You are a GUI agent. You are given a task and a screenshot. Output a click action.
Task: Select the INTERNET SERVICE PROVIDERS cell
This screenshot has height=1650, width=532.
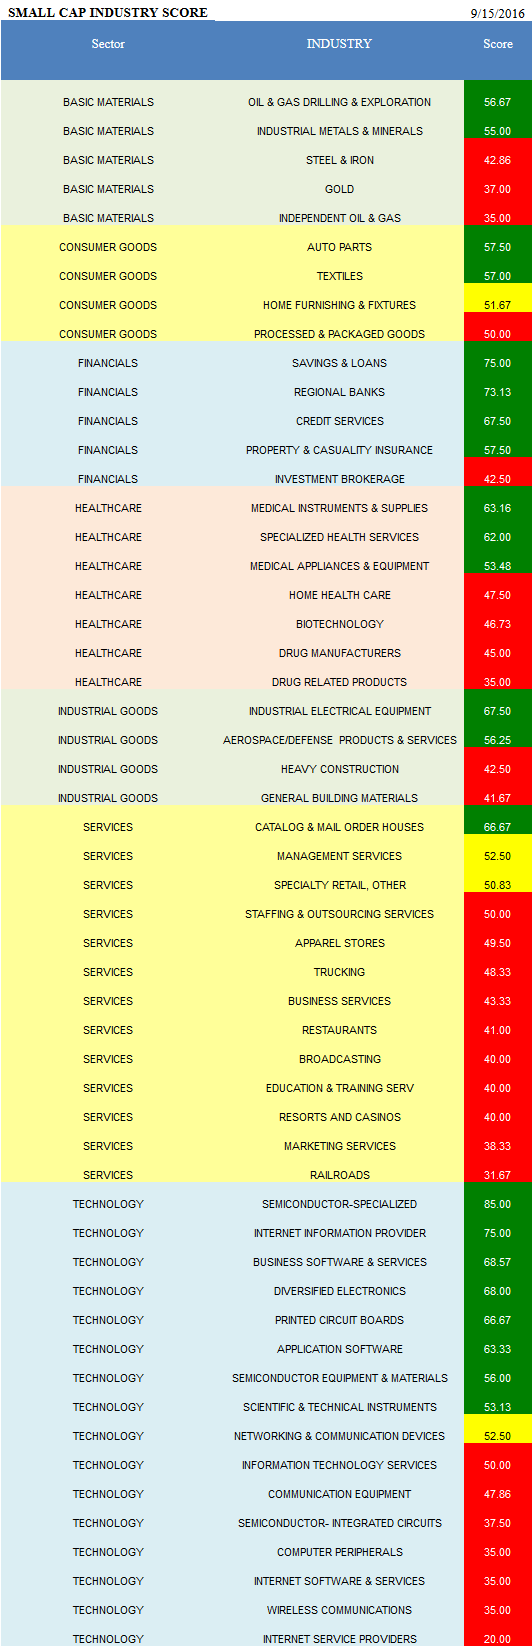point(339,1639)
